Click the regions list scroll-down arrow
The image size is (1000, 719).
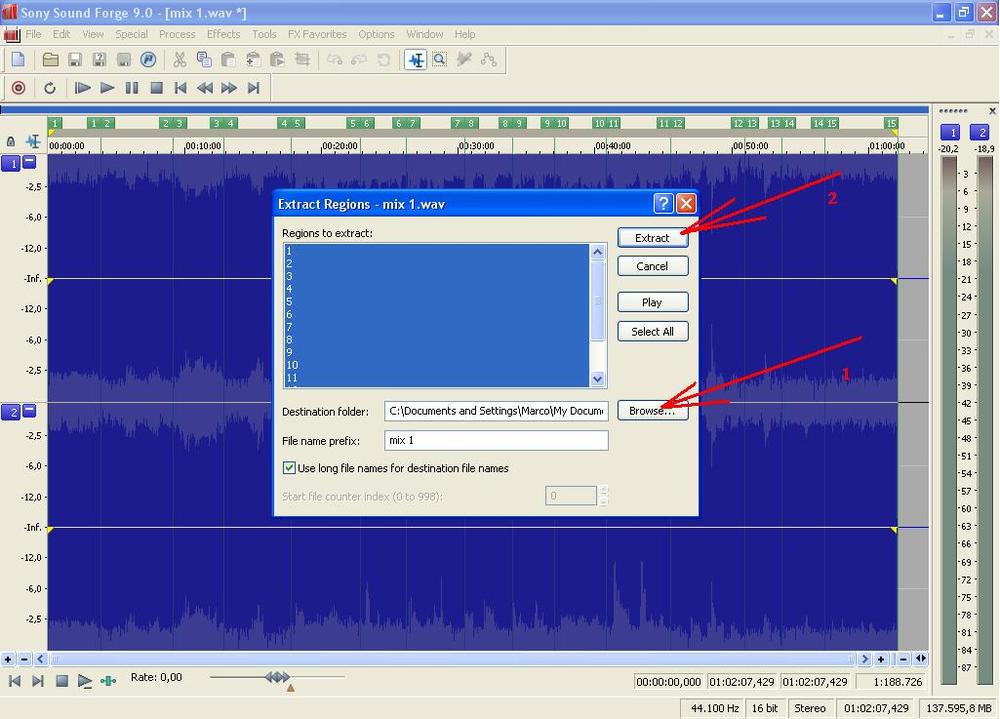(x=598, y=379)
